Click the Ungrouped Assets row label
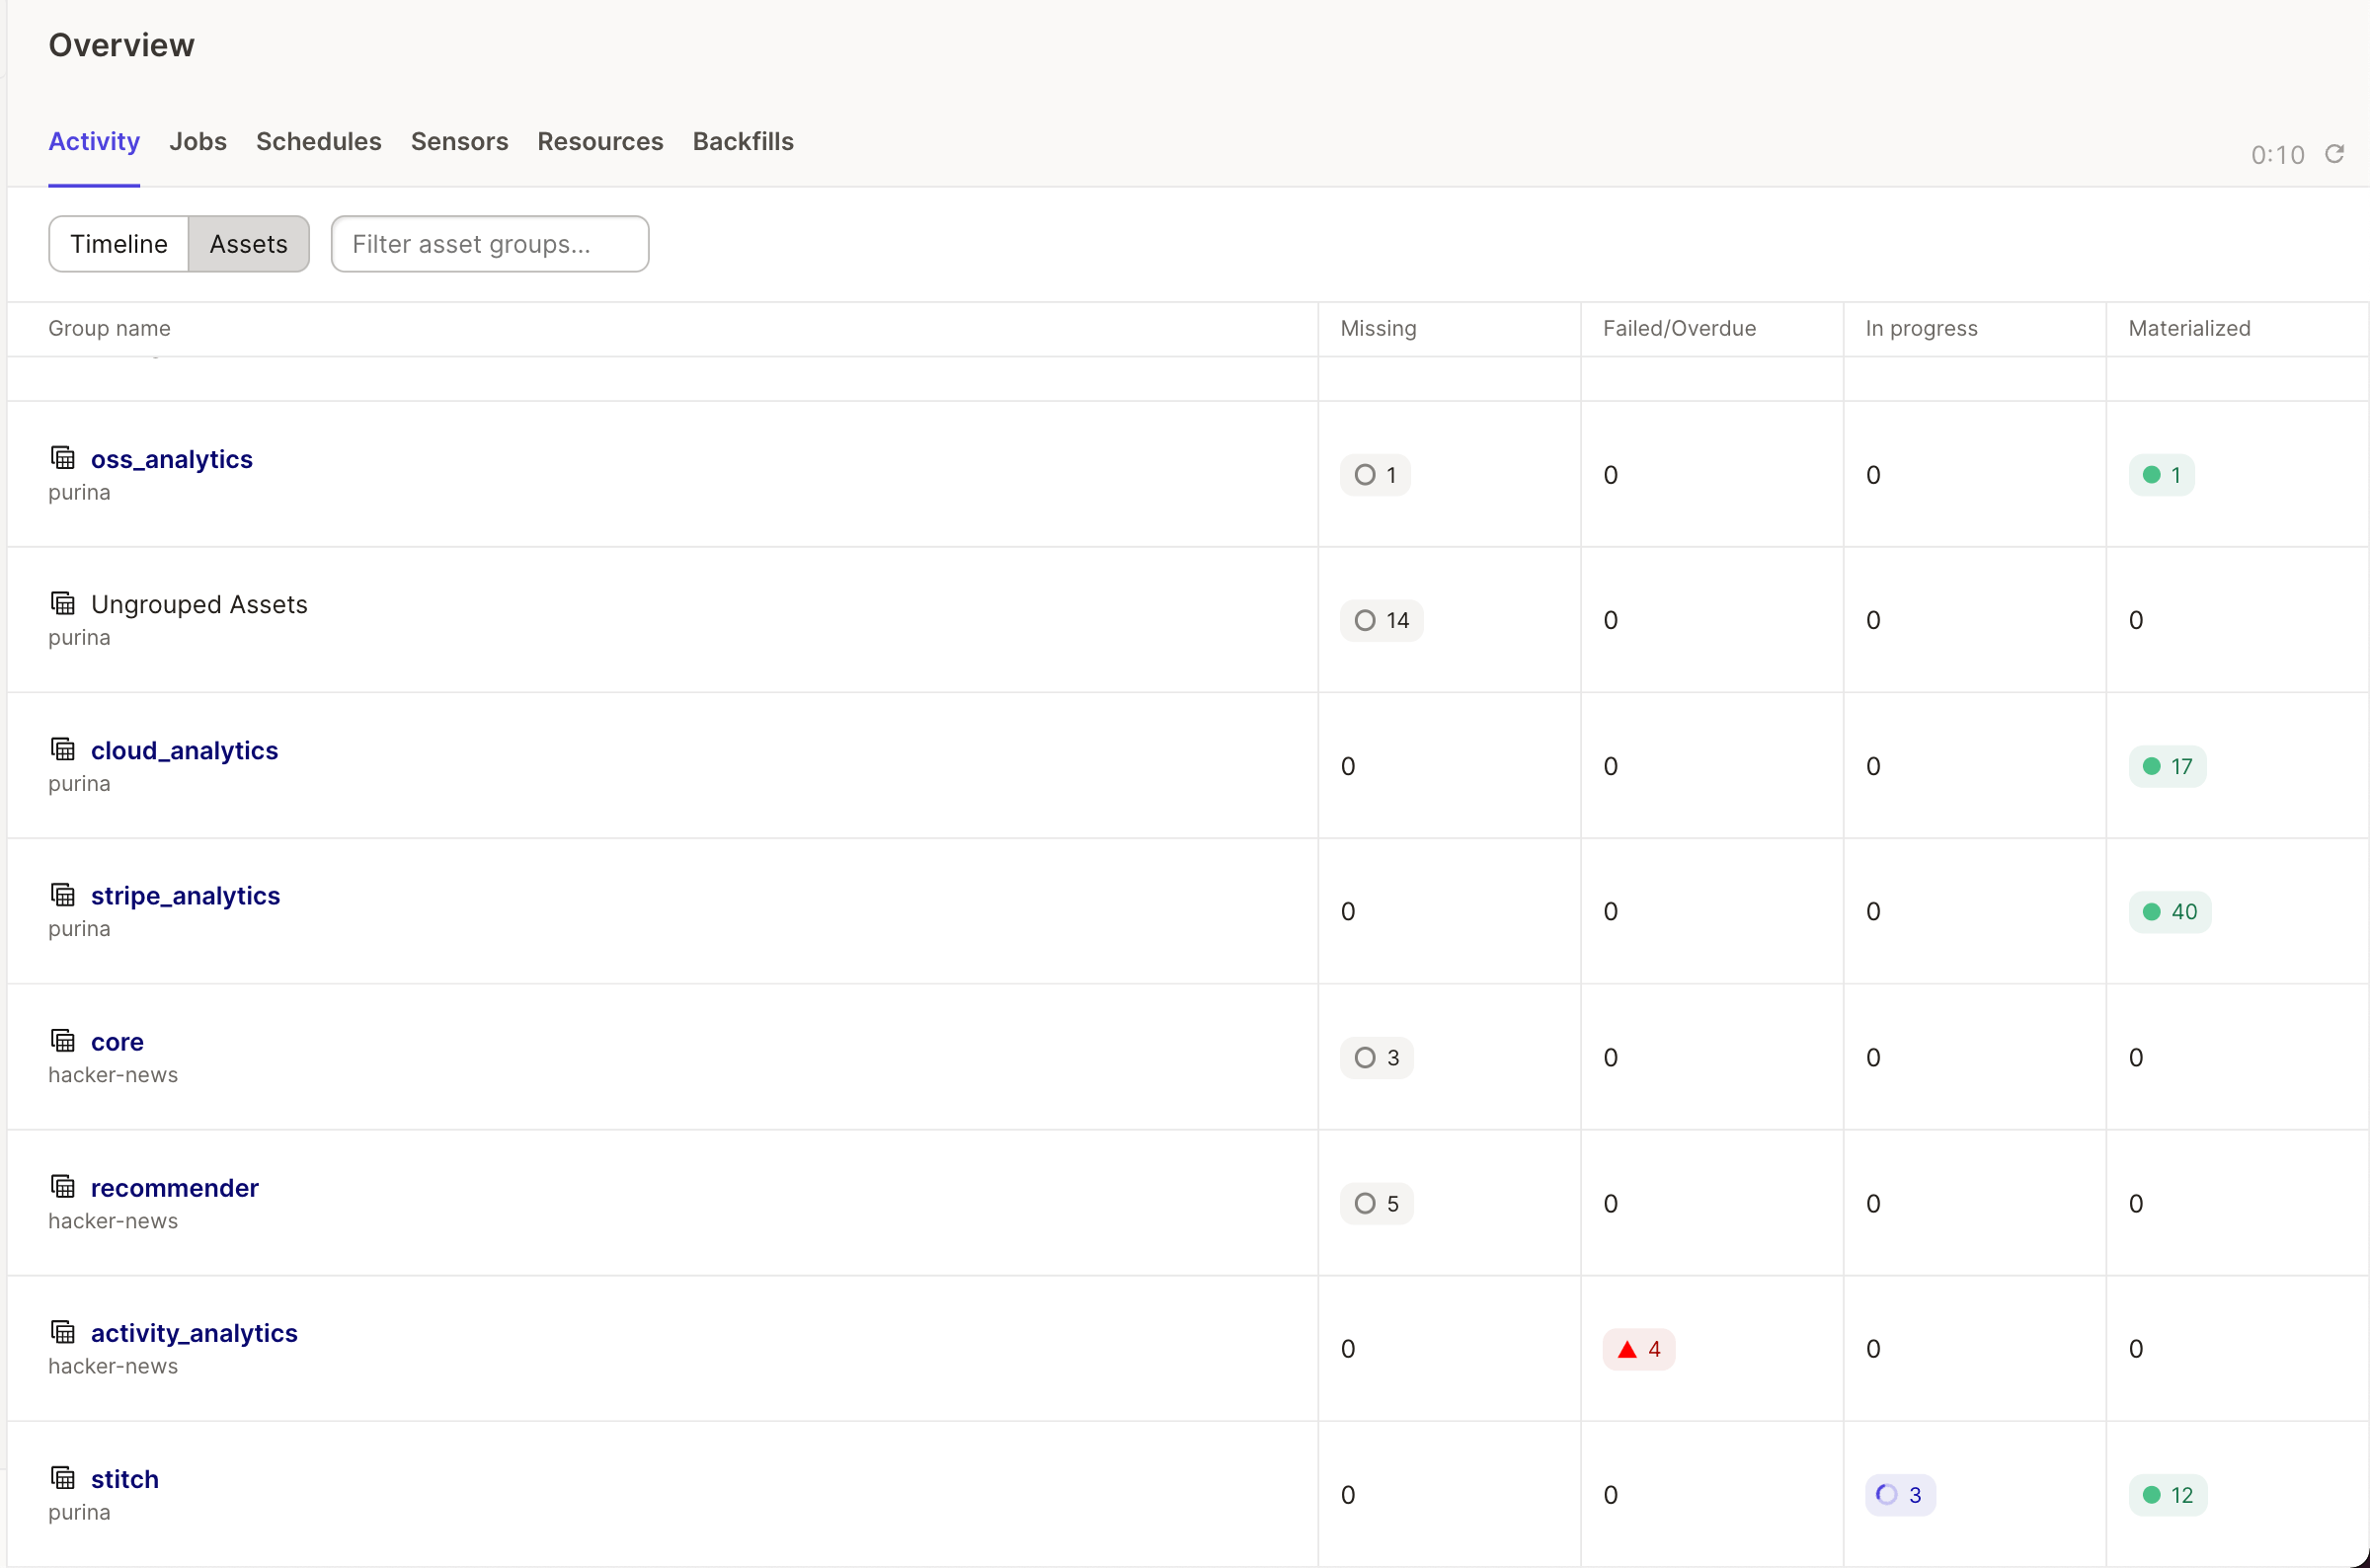Screen dimensions: 2370x1568 coord(199,604)
